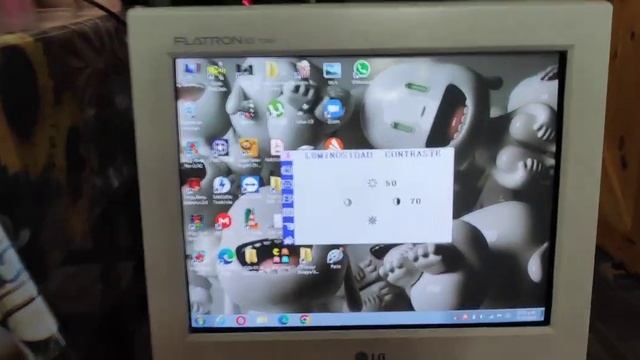The image size is (640, 360).
Task: Open Edge from the taskbar
Action: click(283, 320)
